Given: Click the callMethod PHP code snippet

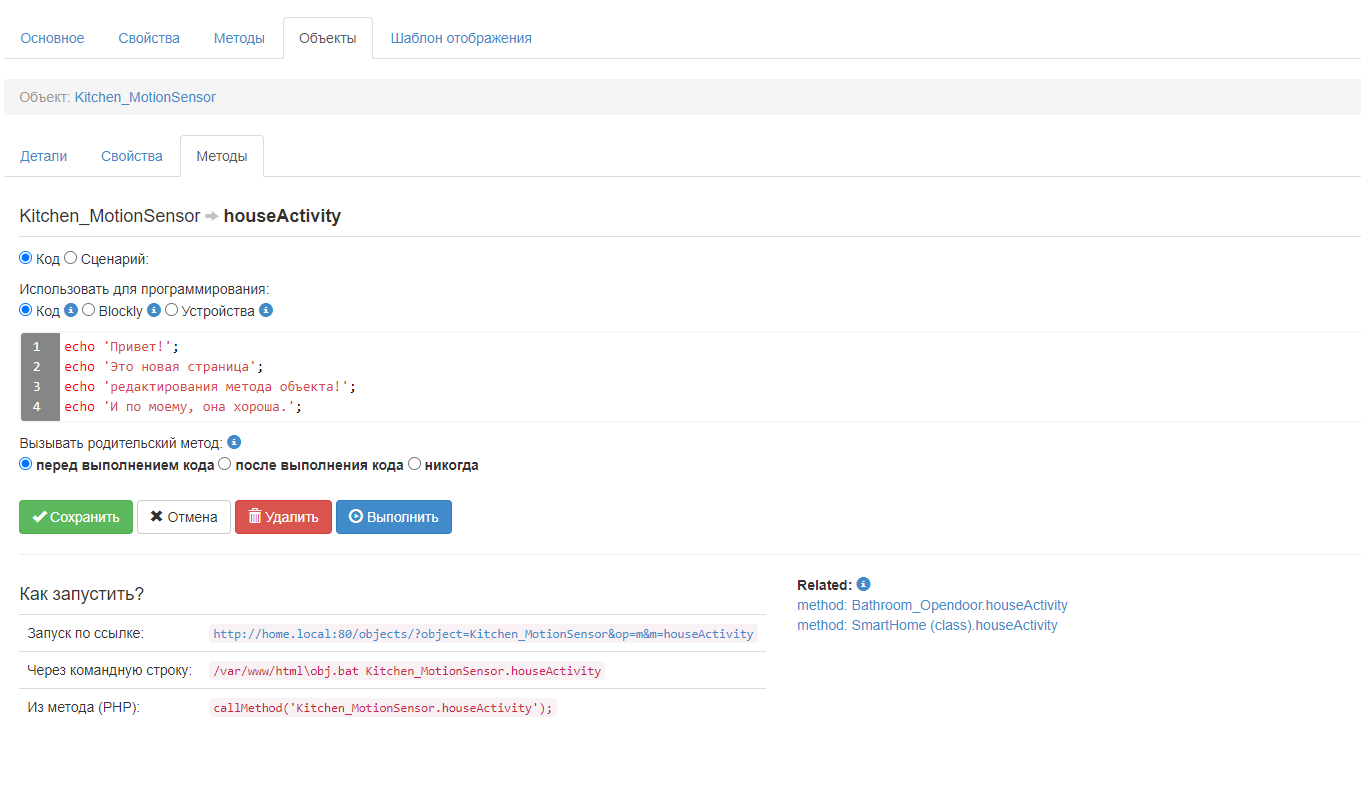Looking at the screenshot, I should pos(382,708).
